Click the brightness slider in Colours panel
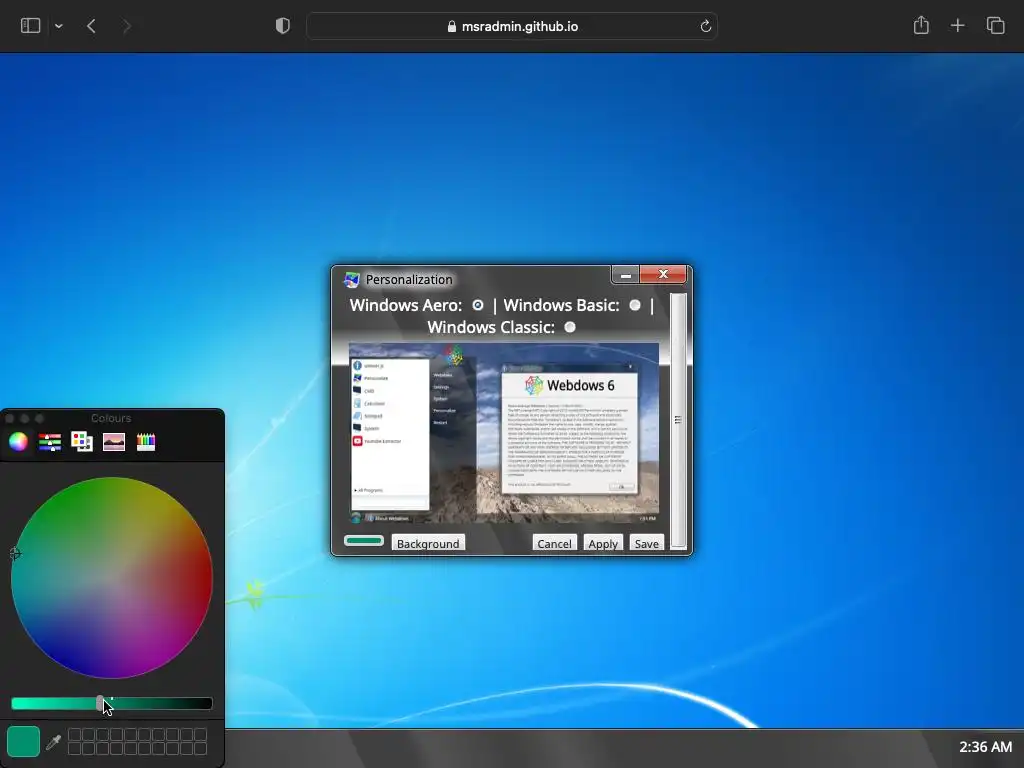Viewport: 1024px width, 768px height. tap(112, 703)
